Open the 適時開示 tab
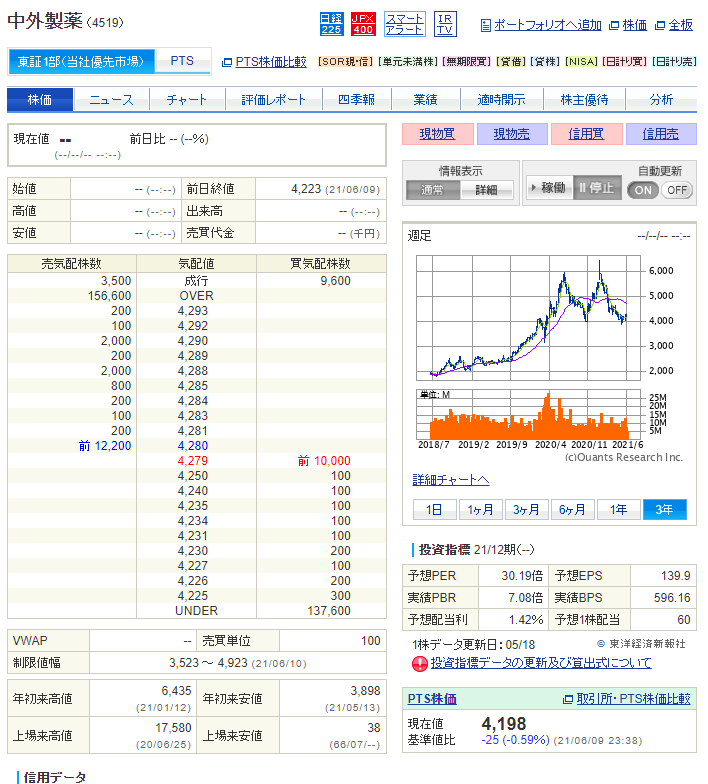Screen dimensions: 708x784 502,100
